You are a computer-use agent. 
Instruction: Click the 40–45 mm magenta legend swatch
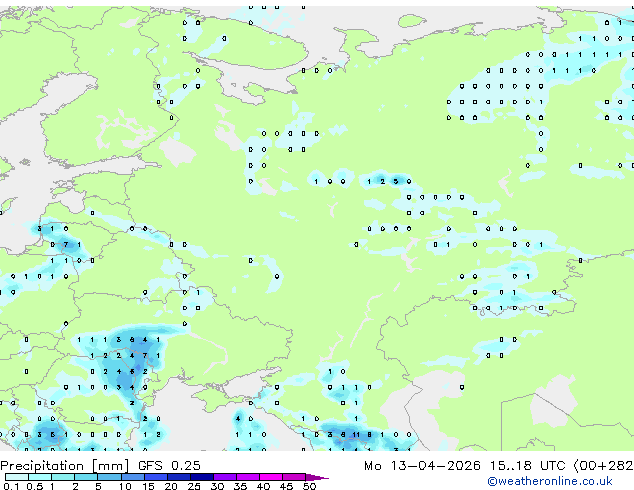[x=271, y=477]
